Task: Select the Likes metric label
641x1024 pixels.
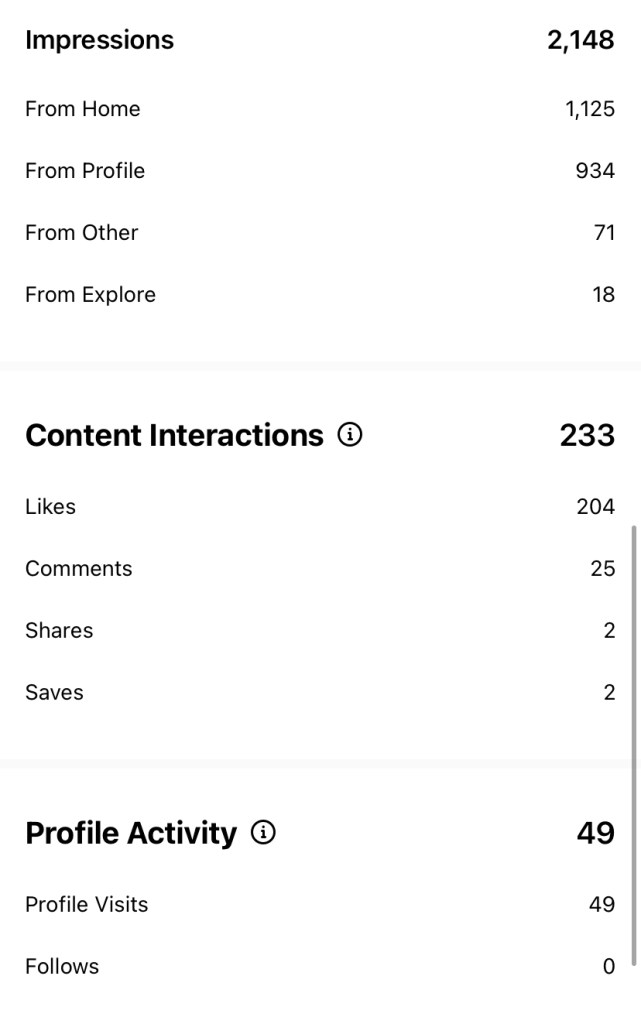Action: coord(50,507)
